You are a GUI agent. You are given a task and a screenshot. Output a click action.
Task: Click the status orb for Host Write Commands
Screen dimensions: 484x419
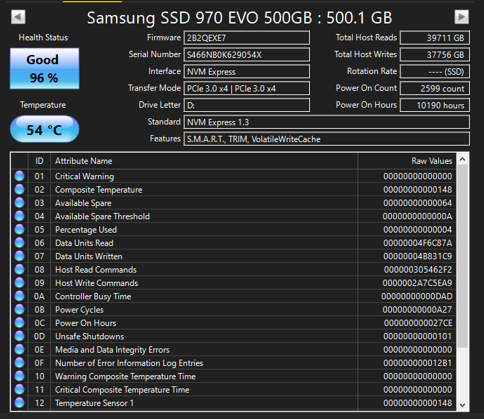[x=20, y=283]
